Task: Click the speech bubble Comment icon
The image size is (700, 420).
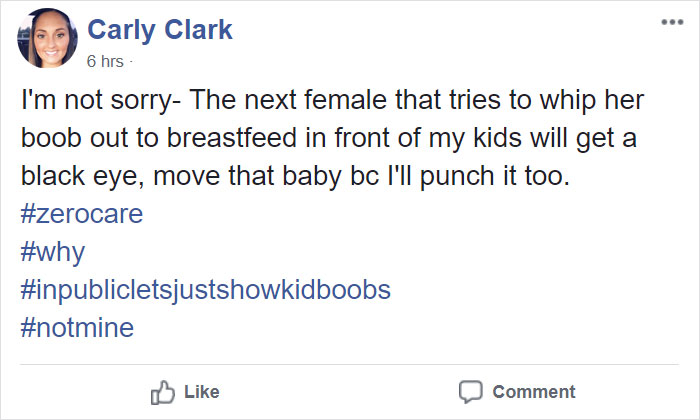Action: click(470, 391)
